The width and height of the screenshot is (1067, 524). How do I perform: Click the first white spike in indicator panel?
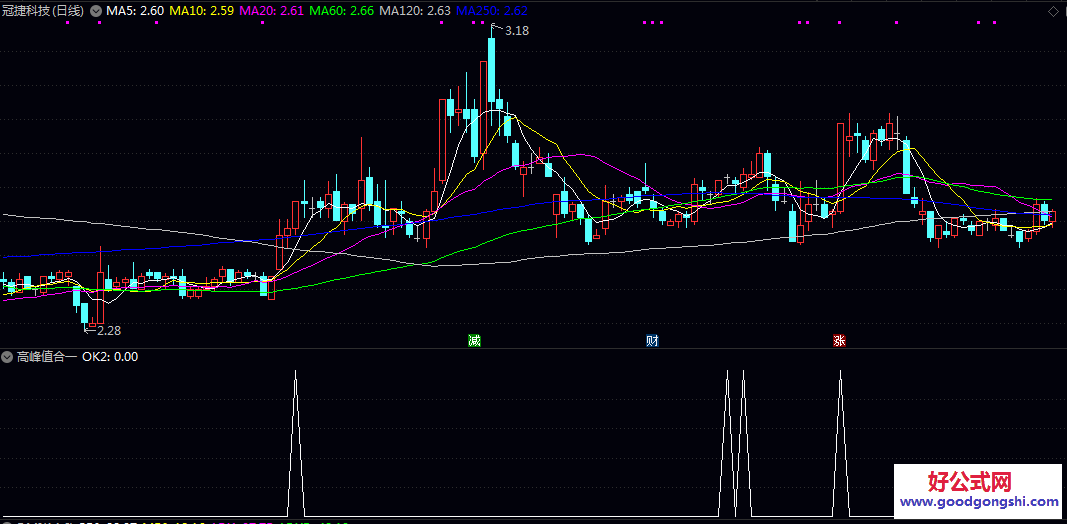click(295, 440)
